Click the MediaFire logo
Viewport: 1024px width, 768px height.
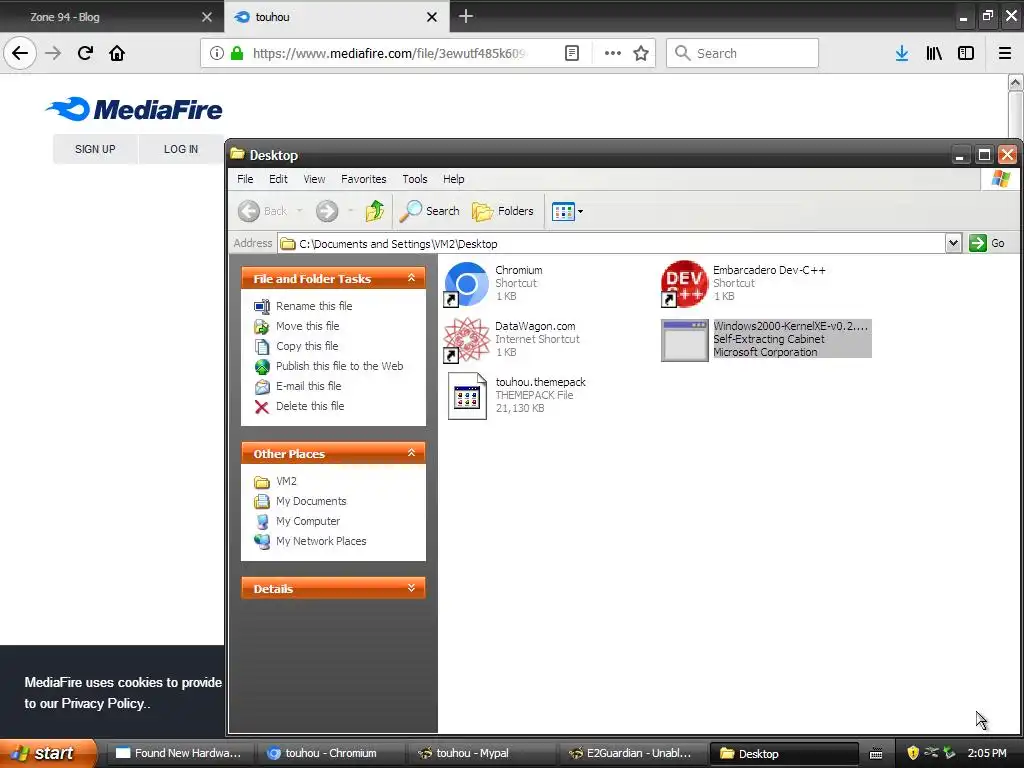[135, 109]
